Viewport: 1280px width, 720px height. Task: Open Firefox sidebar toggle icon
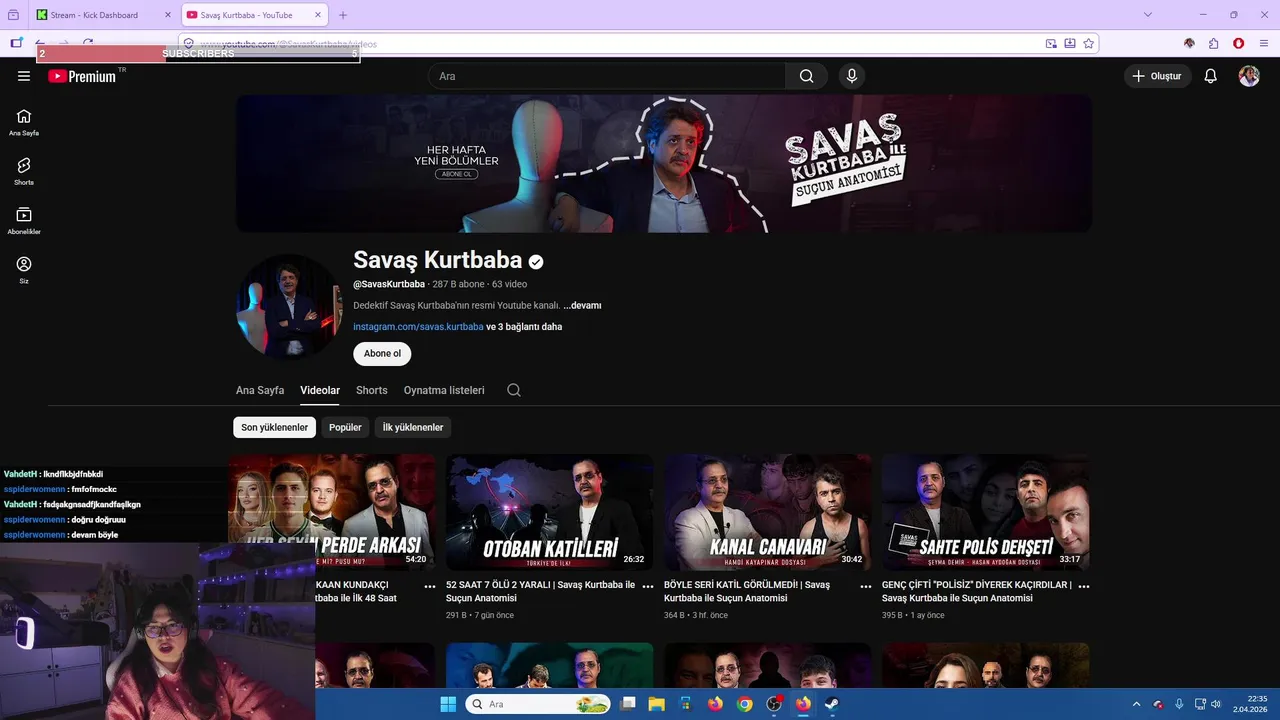coord(16,43)
